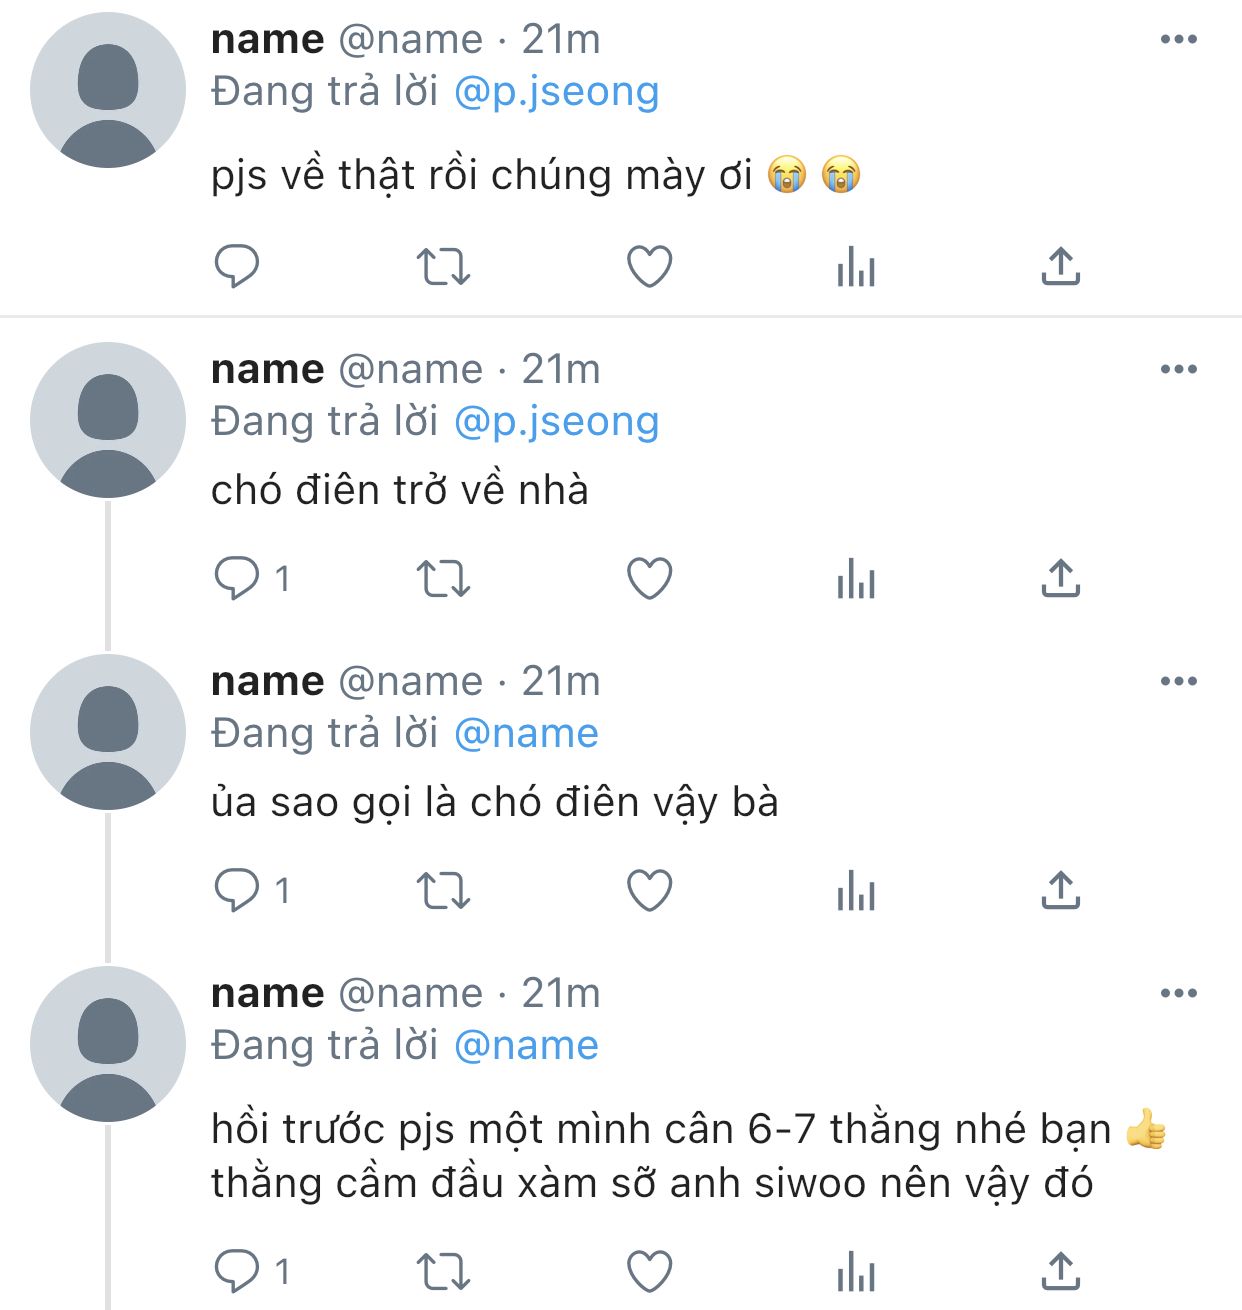Like the "hồi trước pjs một mình" tweet

click(649, 1272)
